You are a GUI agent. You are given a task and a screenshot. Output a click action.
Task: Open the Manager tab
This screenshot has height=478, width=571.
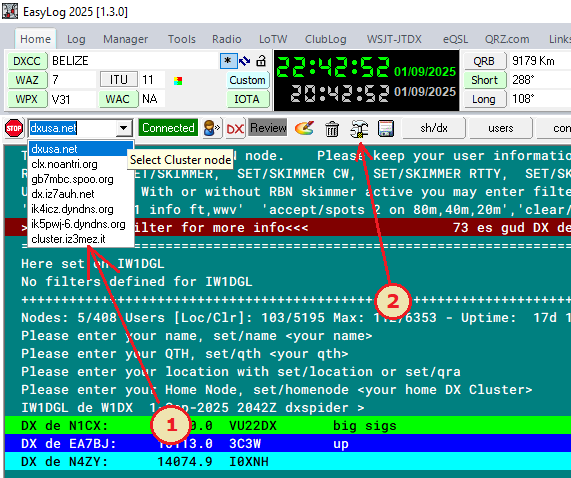(x=125, y=39)
